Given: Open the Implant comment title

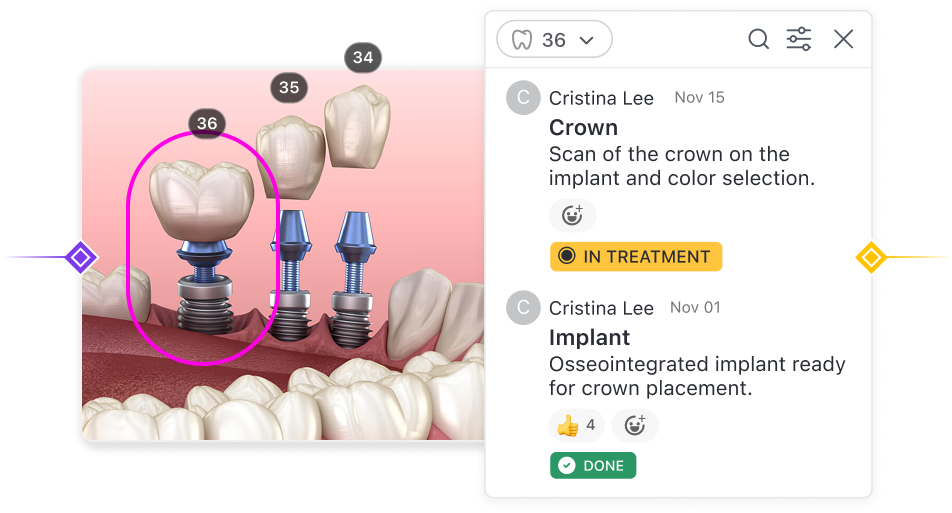Looking at the screenshot, I should (x=590, y=338).
